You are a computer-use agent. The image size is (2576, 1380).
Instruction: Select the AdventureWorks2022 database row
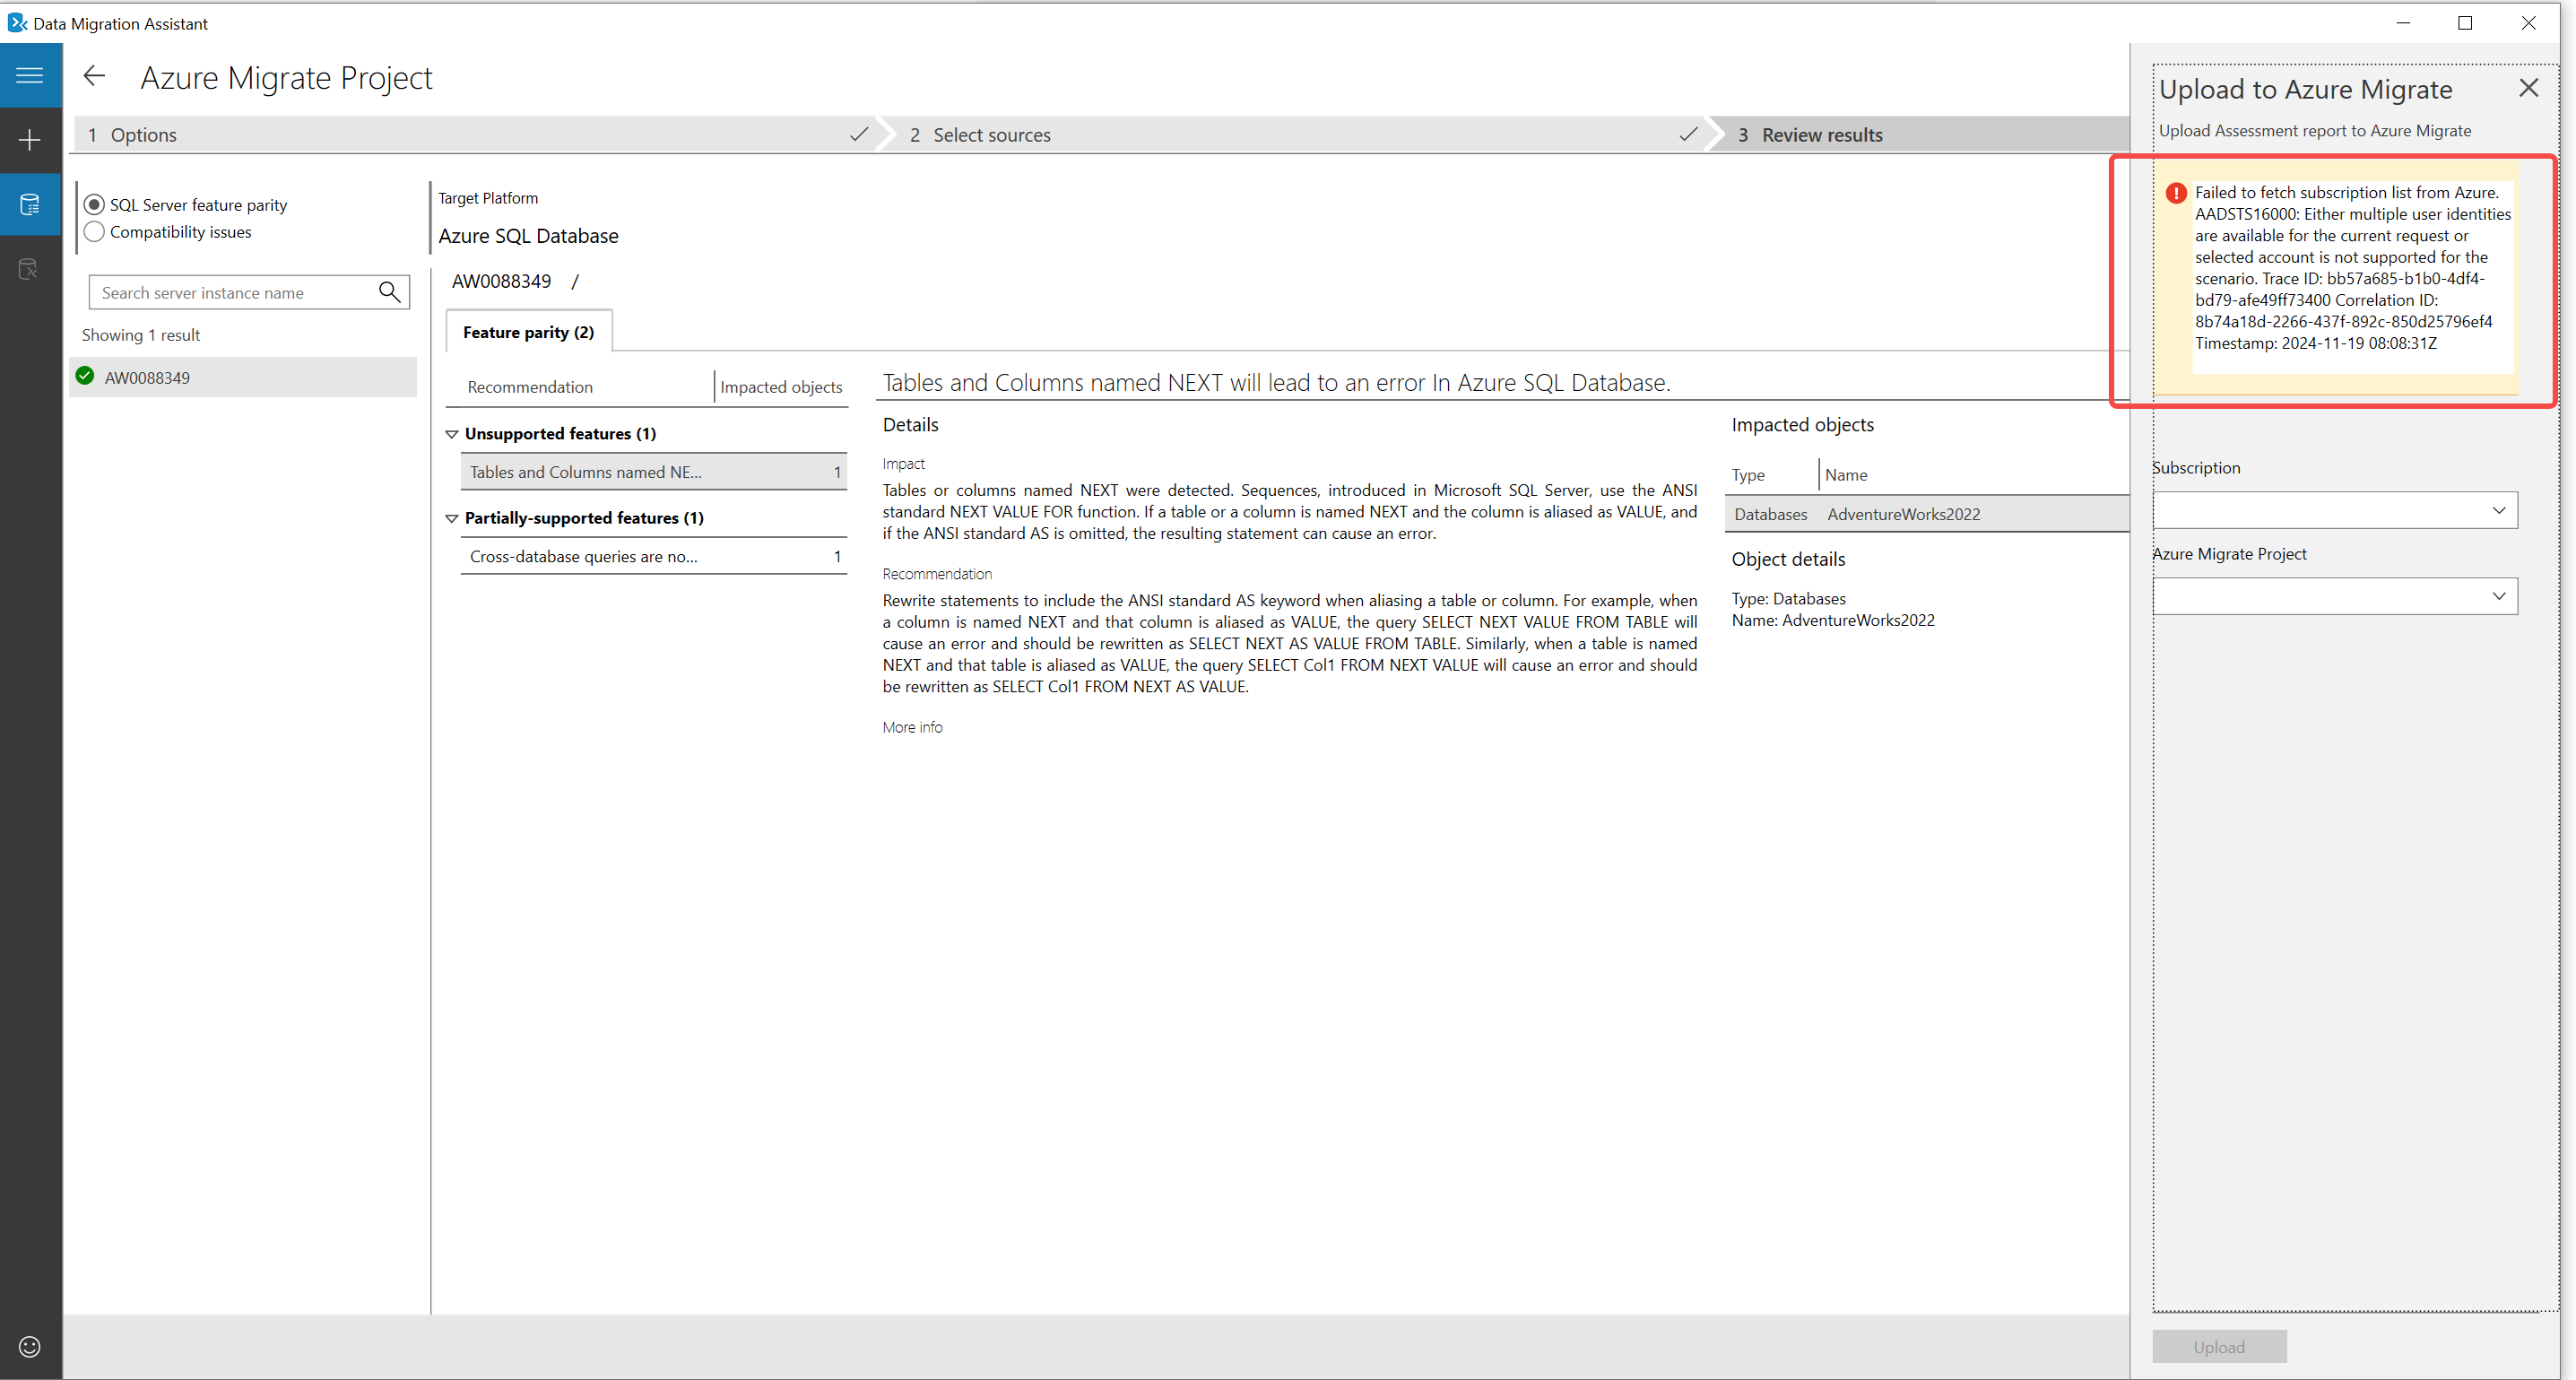pos(1927,514)
